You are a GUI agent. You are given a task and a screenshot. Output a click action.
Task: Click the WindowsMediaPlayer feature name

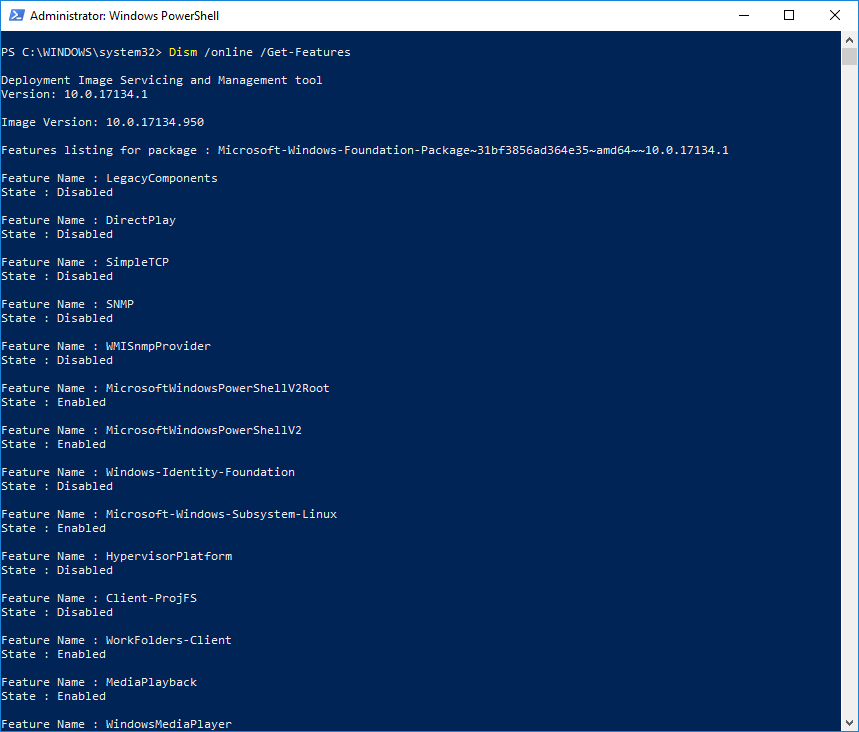click(x=168, y=724)
